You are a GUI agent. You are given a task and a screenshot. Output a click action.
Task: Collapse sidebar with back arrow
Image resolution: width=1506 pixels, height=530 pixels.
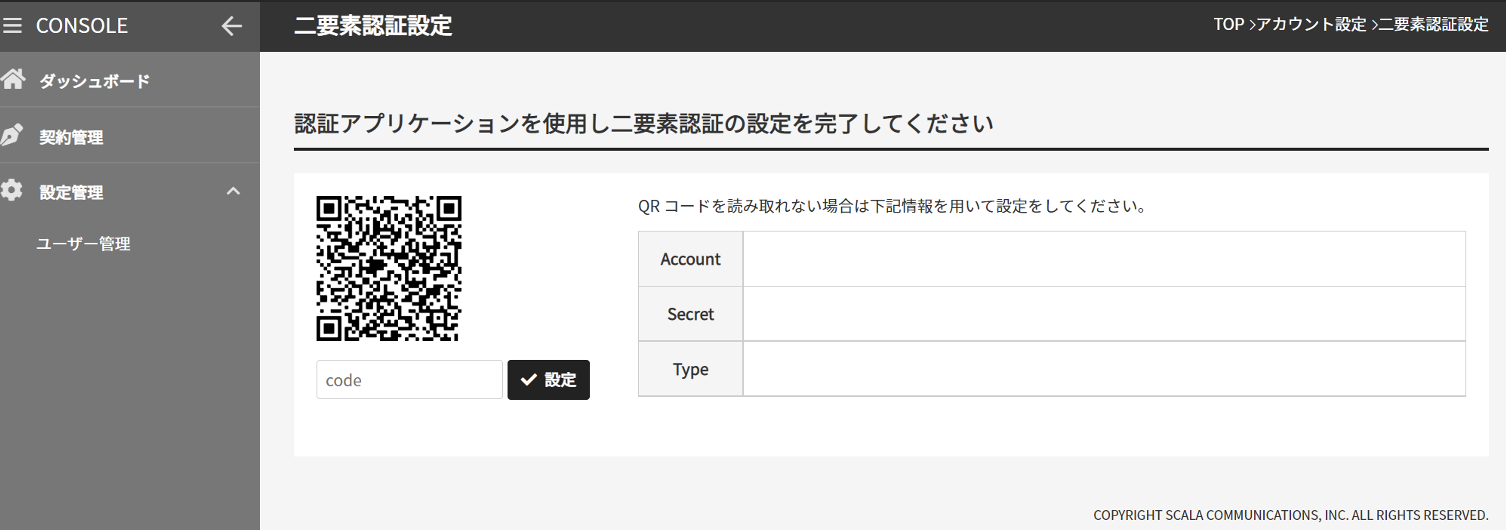(231, 26)
